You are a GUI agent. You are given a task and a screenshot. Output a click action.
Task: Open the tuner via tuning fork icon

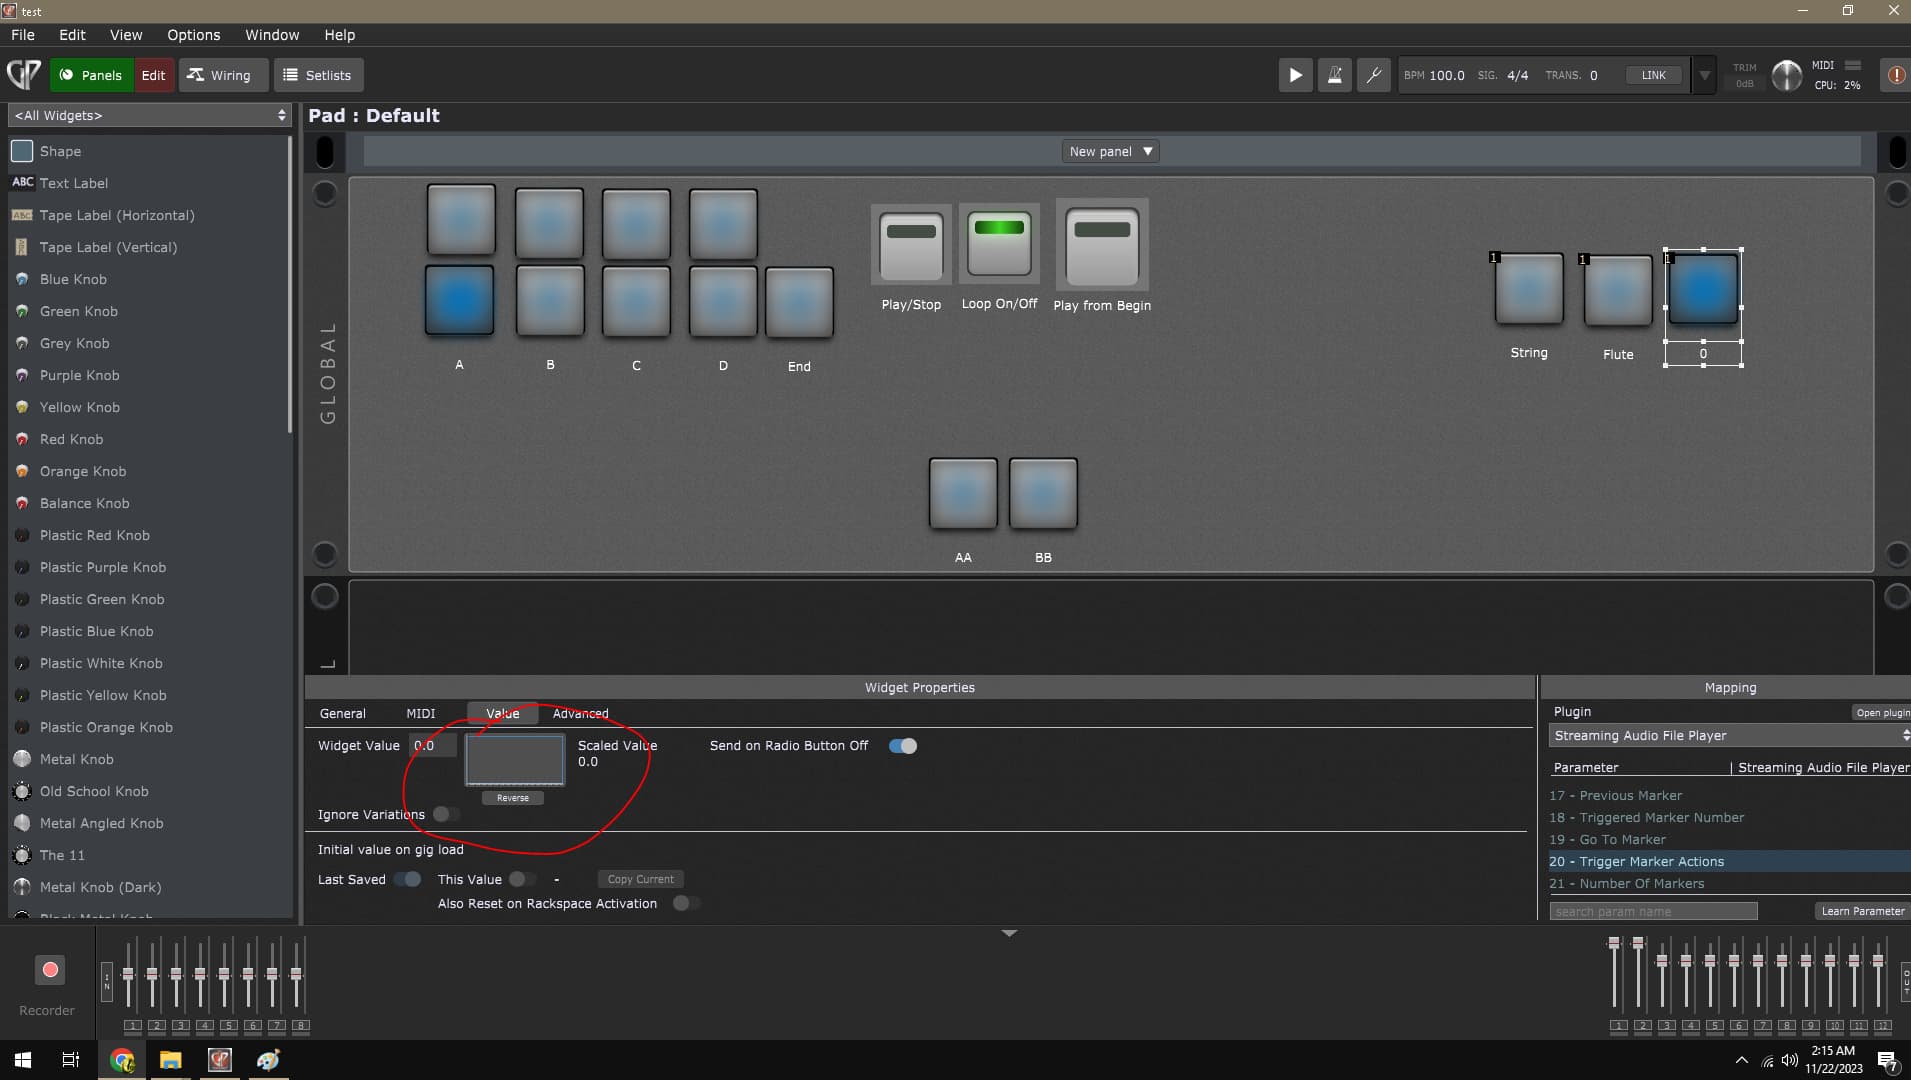point(1373,75)
